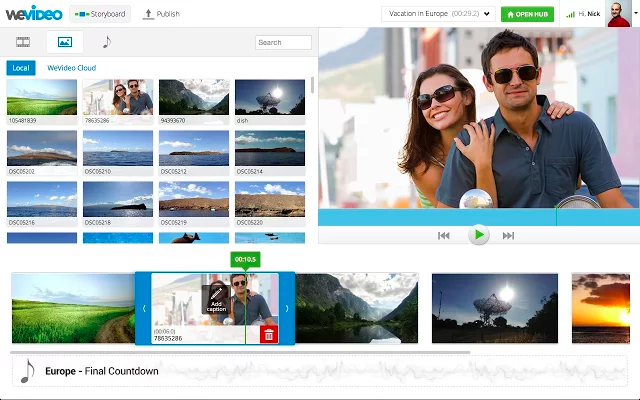Skip to previous clip in preview
This screenshot has height=400, width=640.
pos(444,236)
